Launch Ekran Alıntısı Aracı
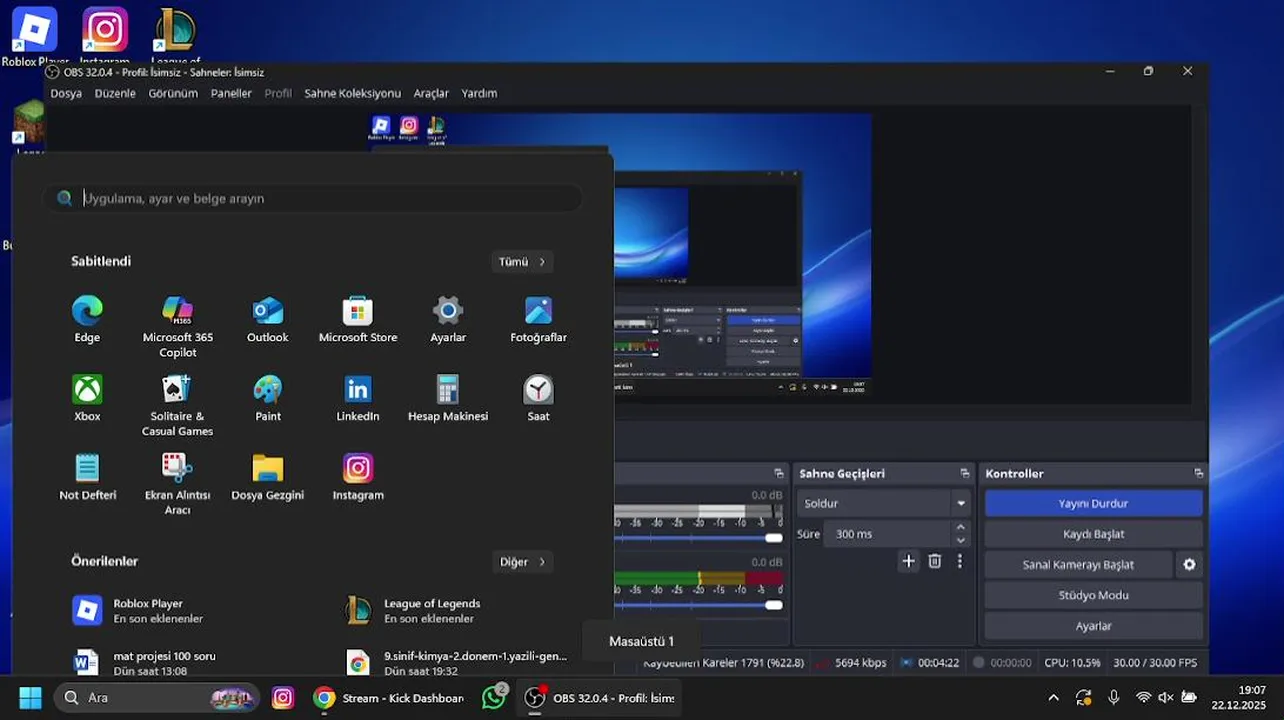 click(x=177, y=484)
